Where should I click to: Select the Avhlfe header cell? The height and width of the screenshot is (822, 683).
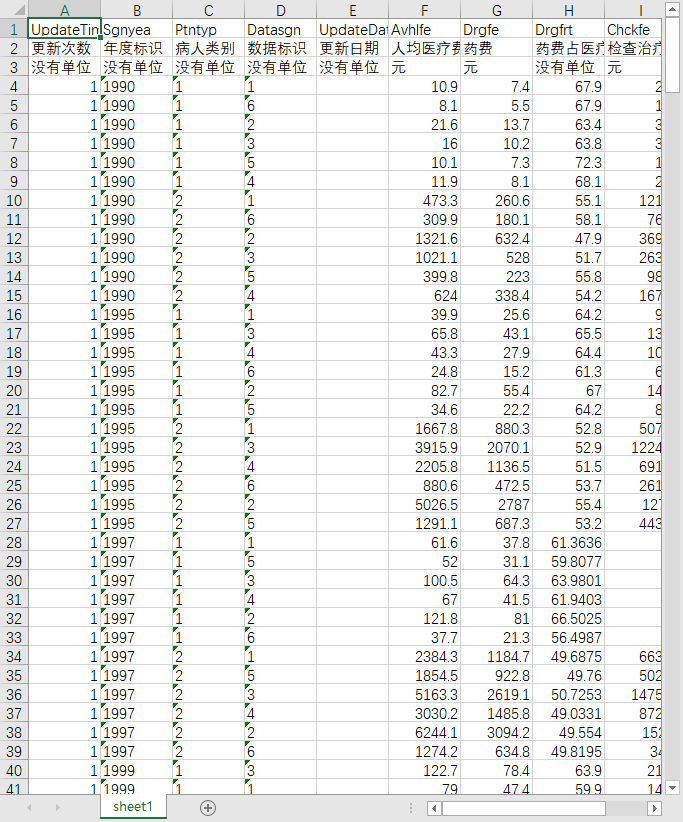[425, 29]
